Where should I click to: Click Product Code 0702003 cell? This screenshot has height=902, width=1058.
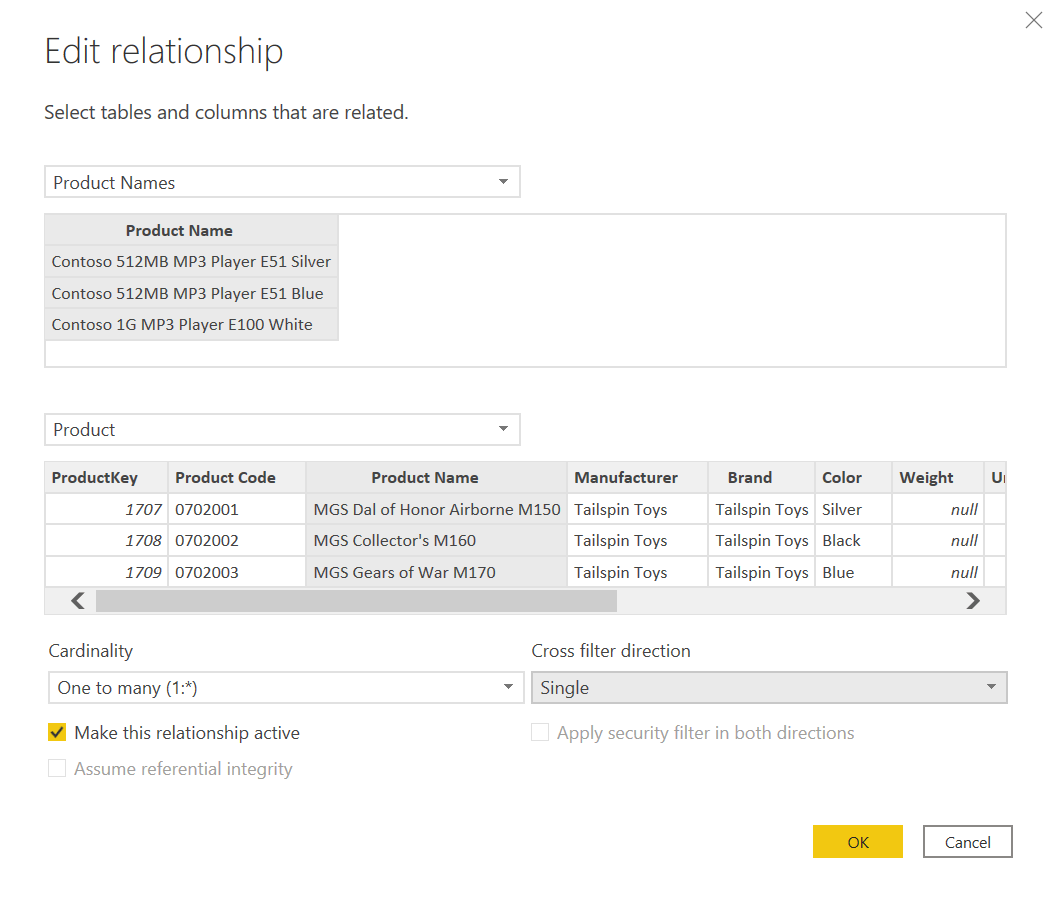(237, 572)
